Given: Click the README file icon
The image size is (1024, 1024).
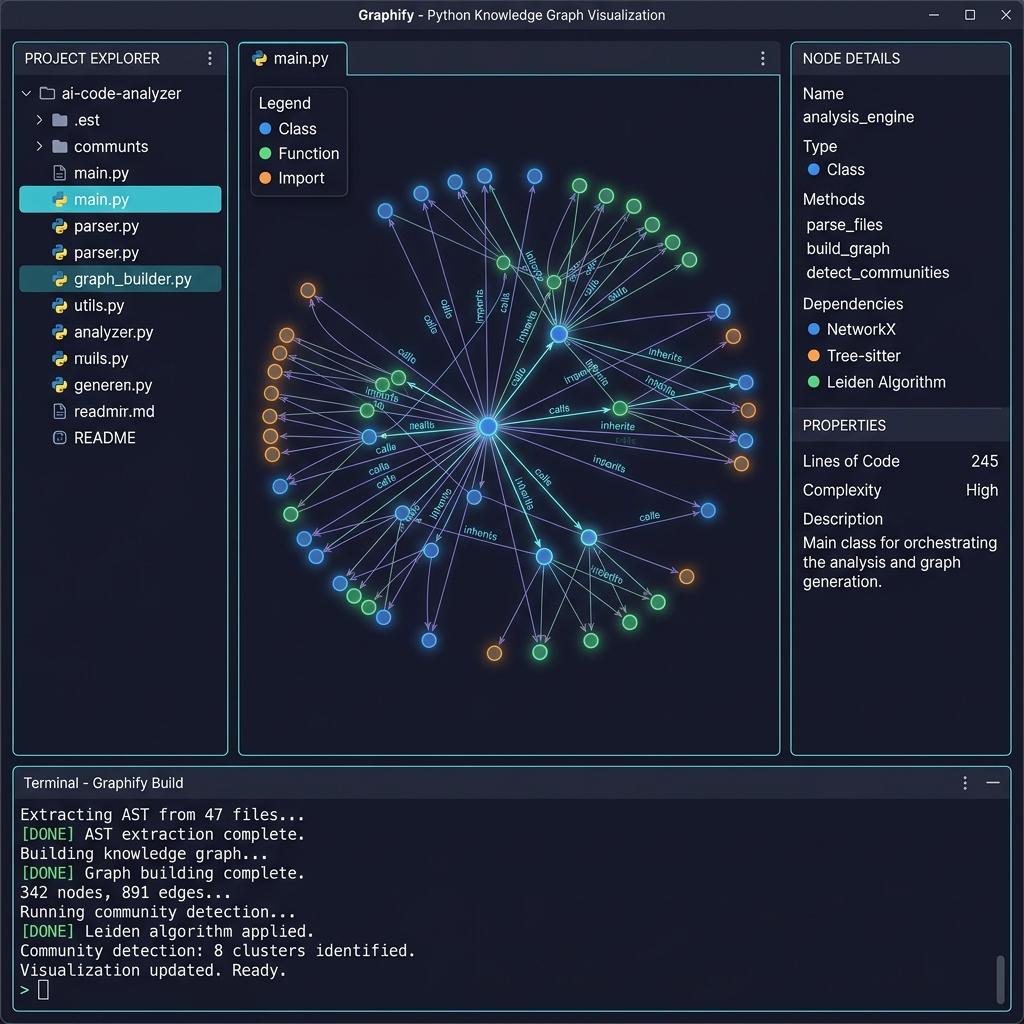Looking at the screenshot, I should tap(59, 438).
